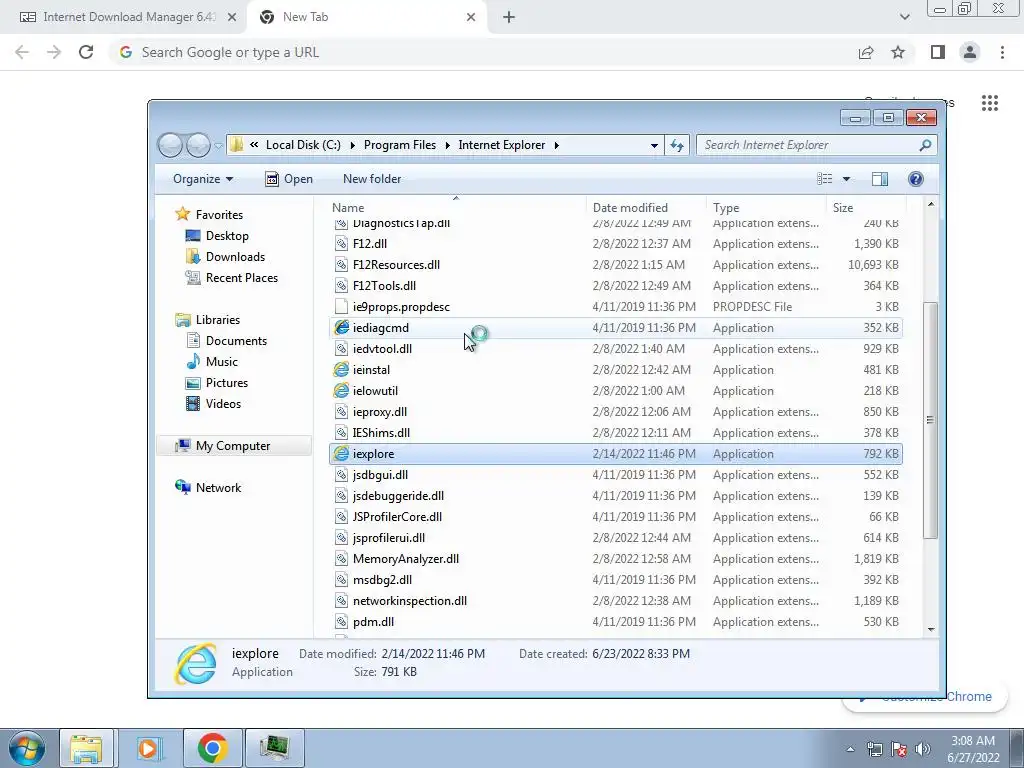Click the change view icon
Screen dimensions: 1024x768
click(x=825, y=179)
